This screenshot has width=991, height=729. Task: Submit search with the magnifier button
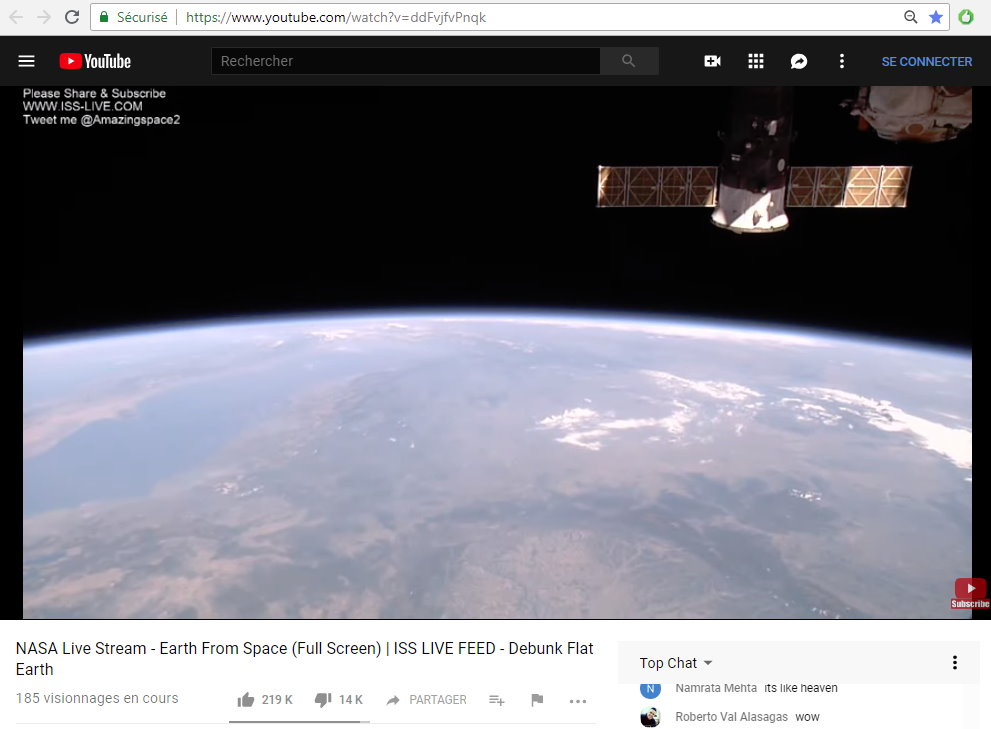click(x=629, y=61)
